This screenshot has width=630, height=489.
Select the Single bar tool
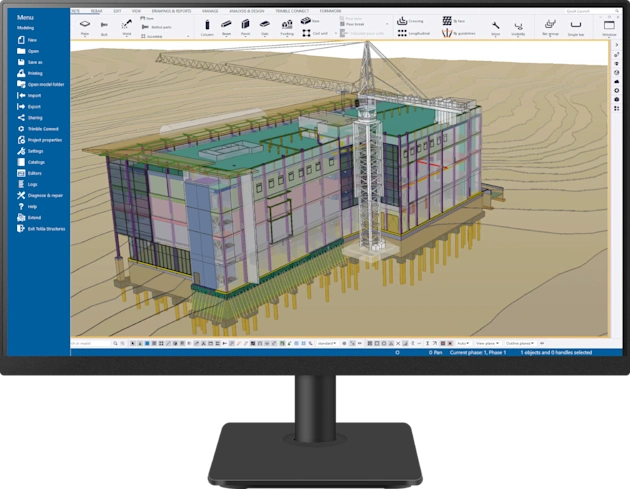pyautogui.click(x=576, y=28)
